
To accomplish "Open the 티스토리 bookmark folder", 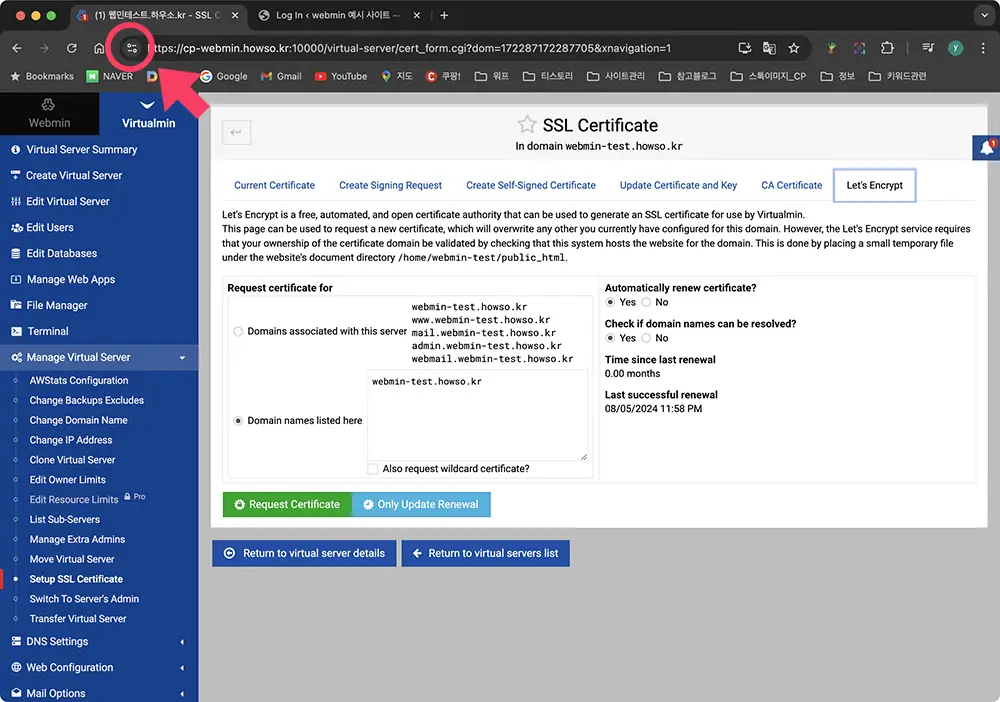I will [x=548, y=77].
